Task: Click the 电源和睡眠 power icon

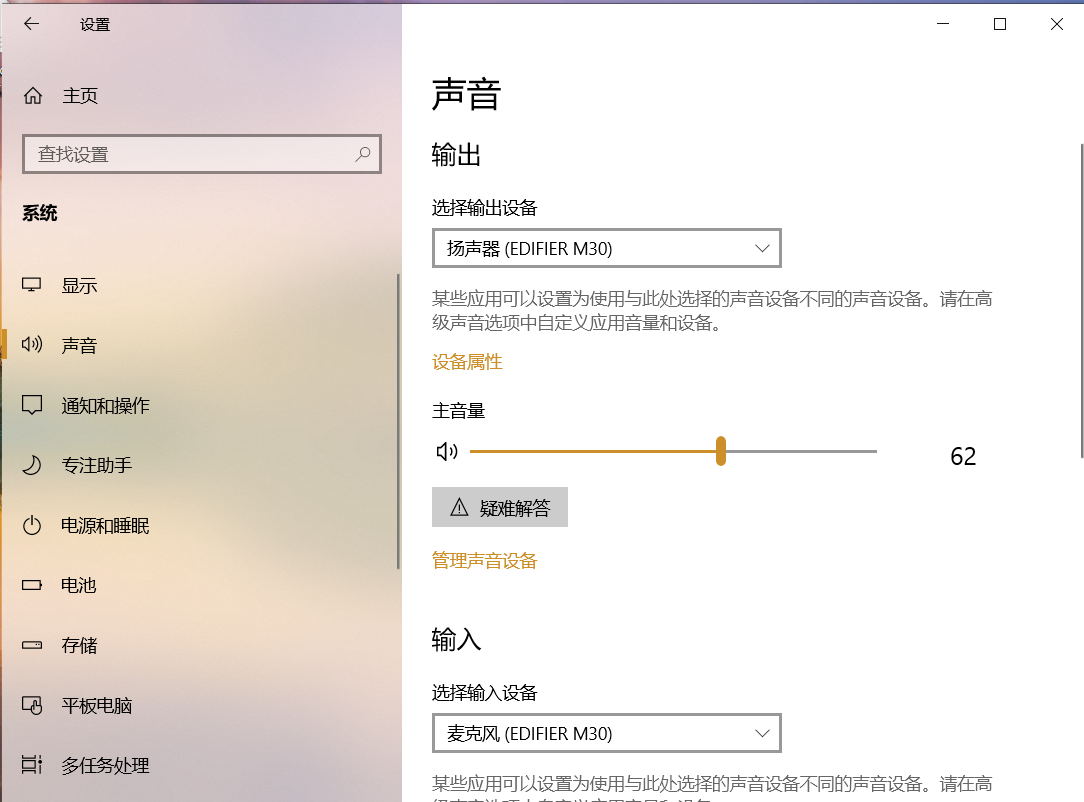Action: click(32, 525)
